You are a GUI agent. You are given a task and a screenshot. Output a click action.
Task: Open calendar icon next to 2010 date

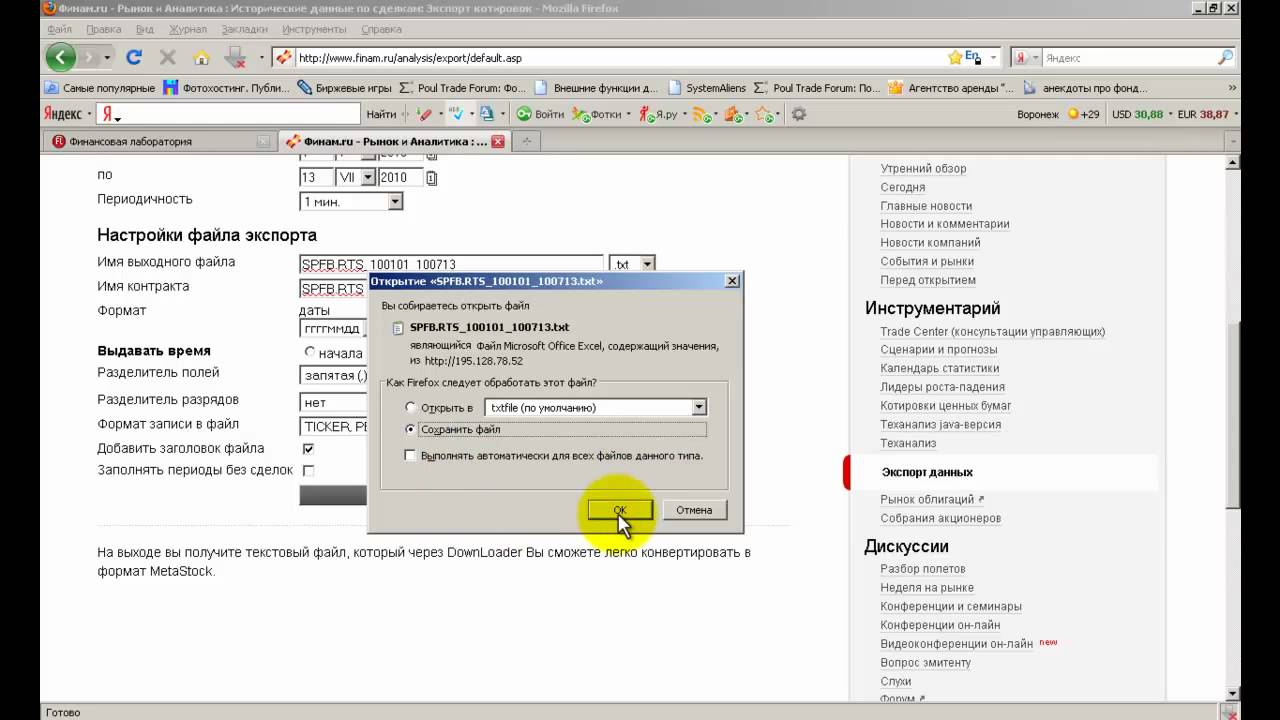pyautogui.click(x=432, y=178)
